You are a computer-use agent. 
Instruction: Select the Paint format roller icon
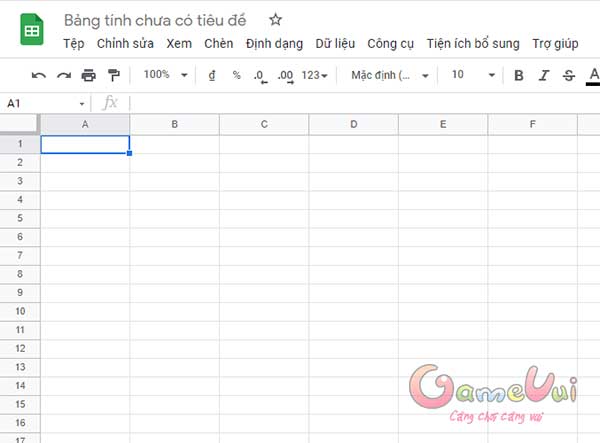[114, 75]
